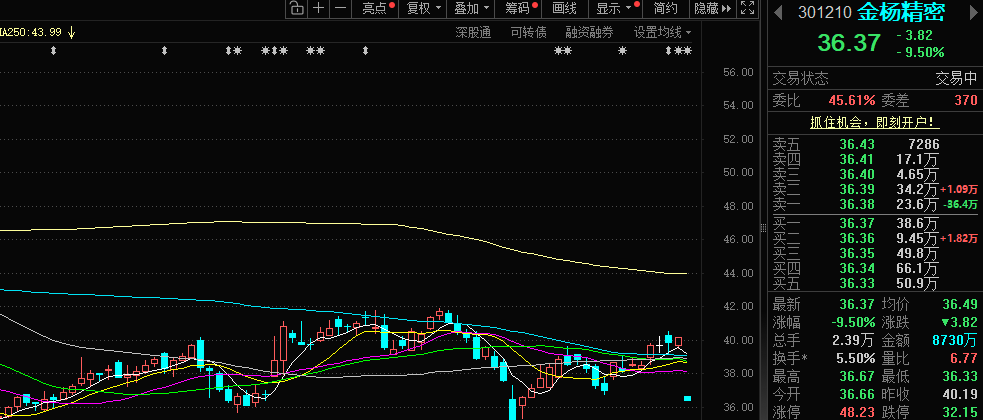Open the 设置均线 dropdown
The width and height of the screenshot is (983, 420).
pos(662,33)
